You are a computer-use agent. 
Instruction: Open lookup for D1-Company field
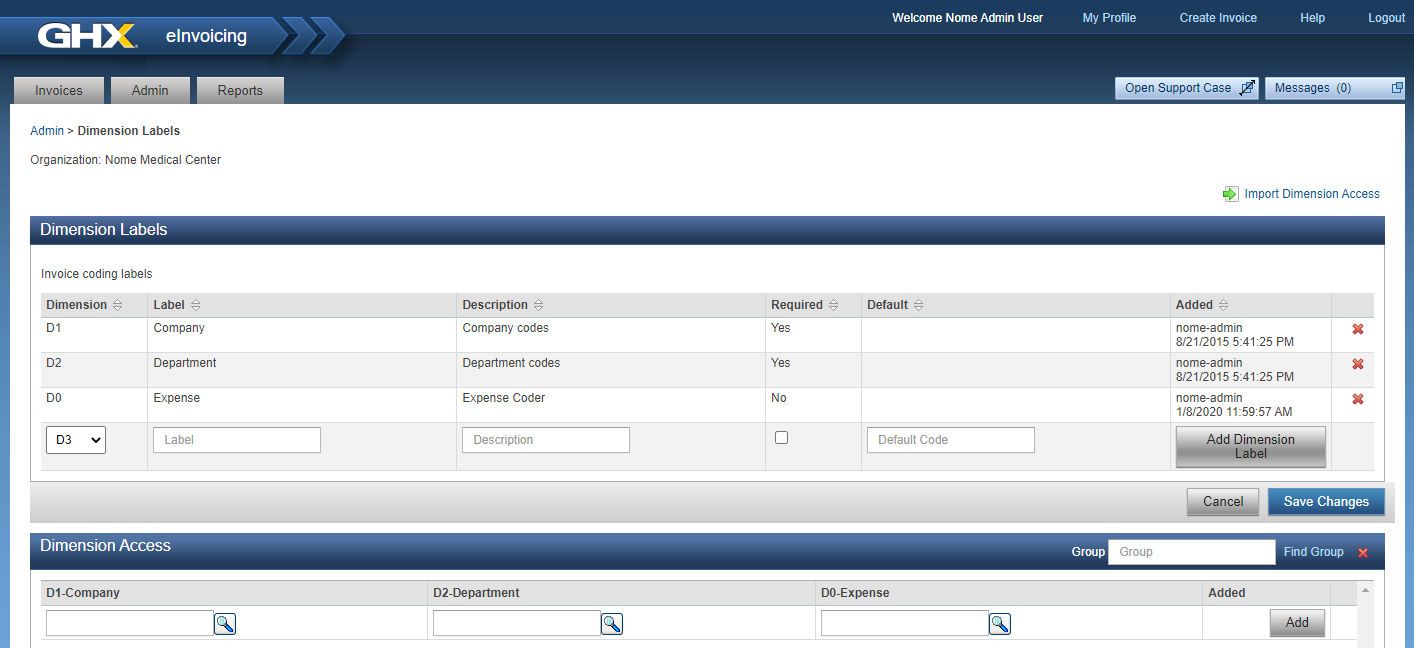tap(225, 624)
